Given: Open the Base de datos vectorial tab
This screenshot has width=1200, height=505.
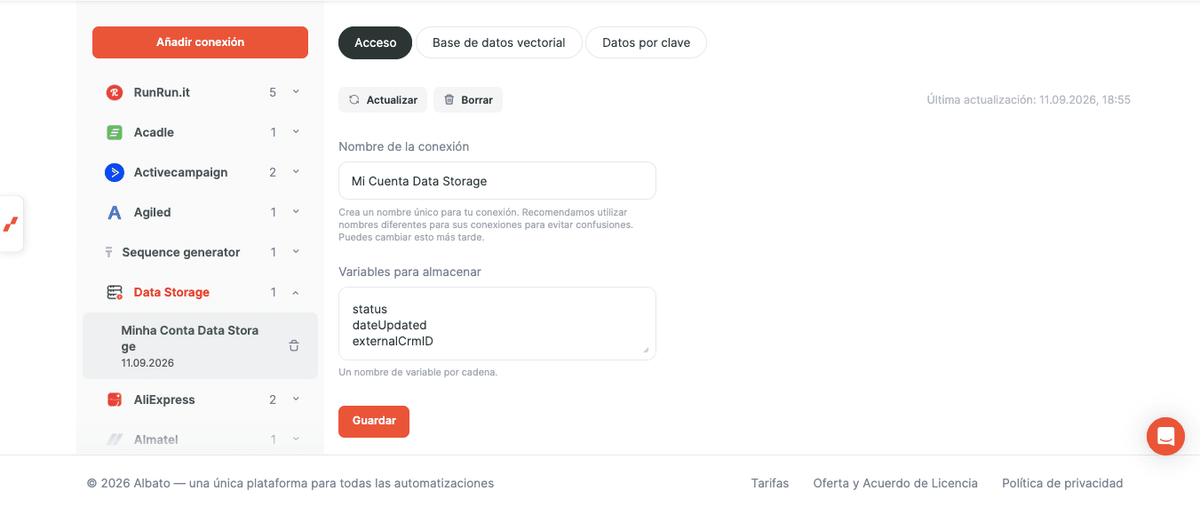Looking at the screenshot, I should (499, 43).
